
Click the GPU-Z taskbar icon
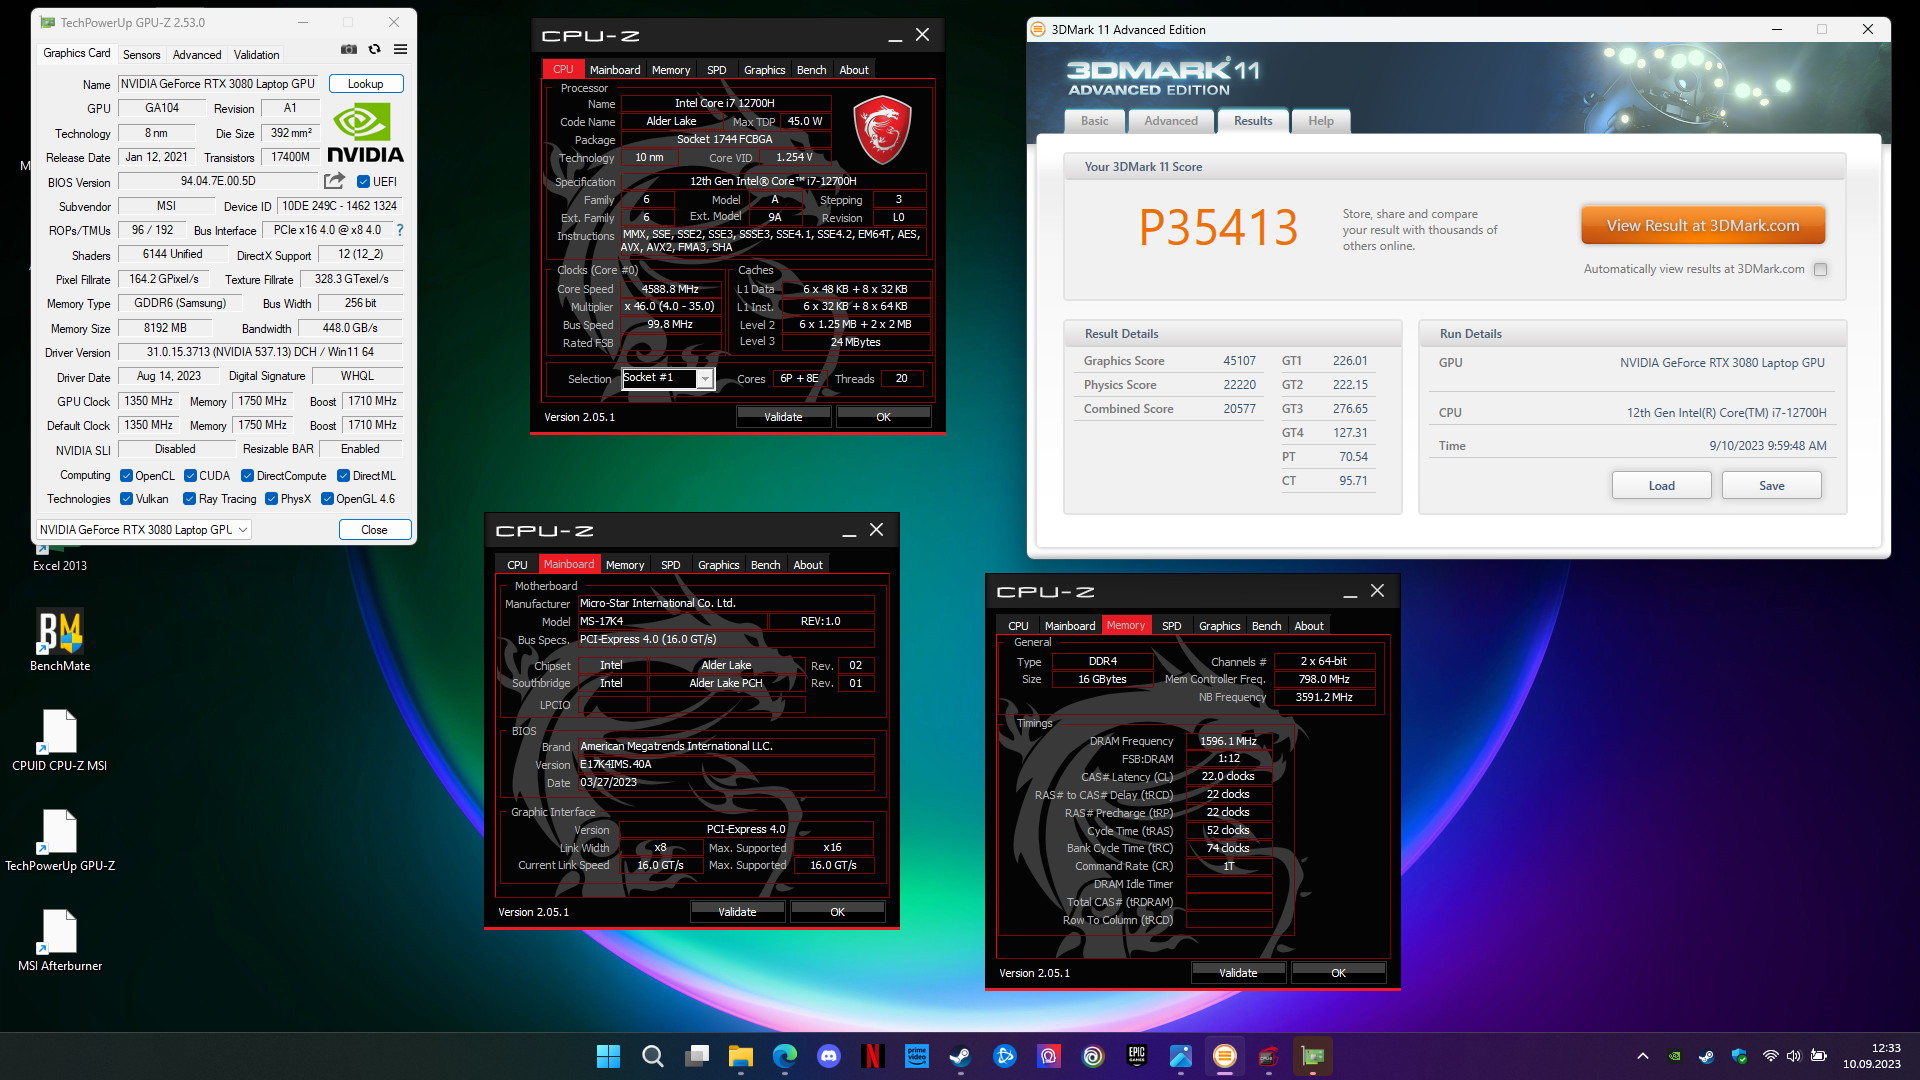pyautogui.click(x=1313, y=1056)
